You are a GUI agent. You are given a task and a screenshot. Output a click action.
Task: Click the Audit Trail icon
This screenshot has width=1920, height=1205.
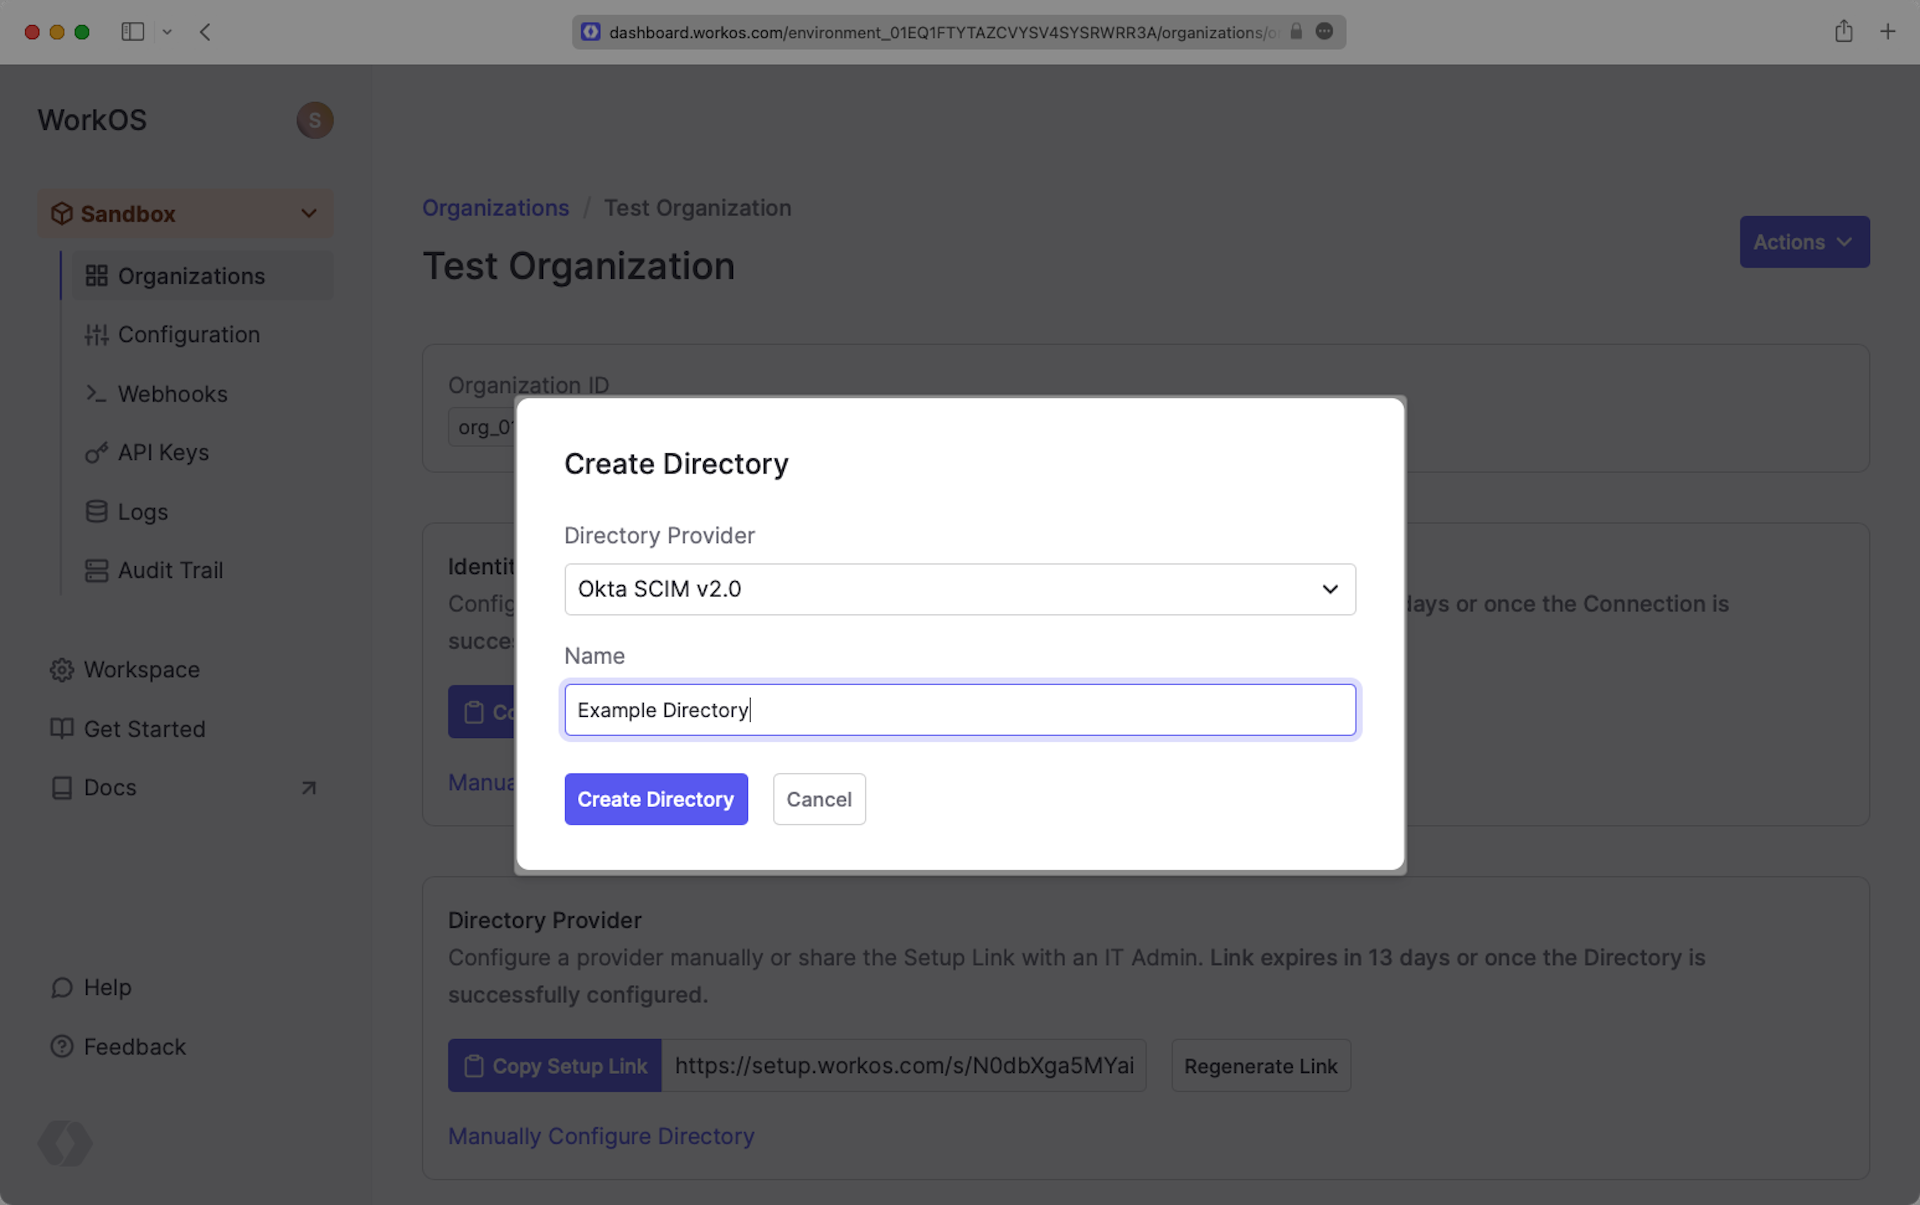click(96, 571)
